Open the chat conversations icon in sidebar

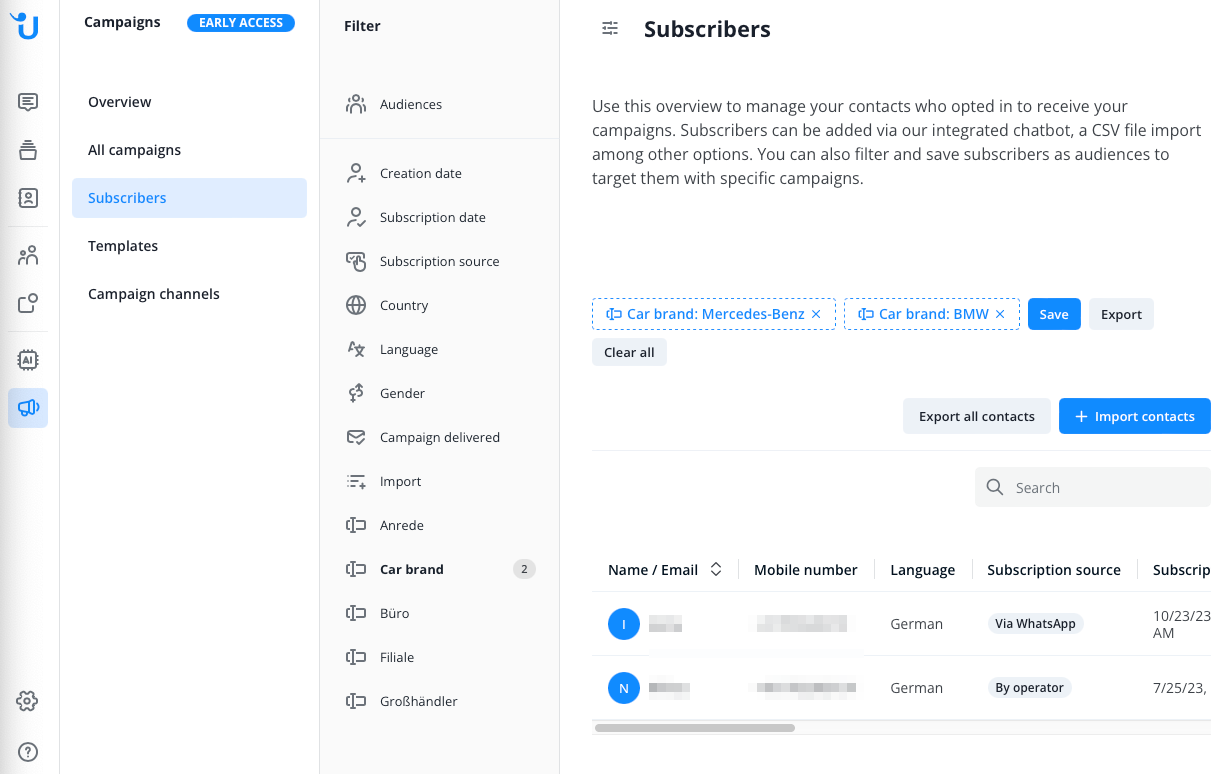tap(28, 102)
